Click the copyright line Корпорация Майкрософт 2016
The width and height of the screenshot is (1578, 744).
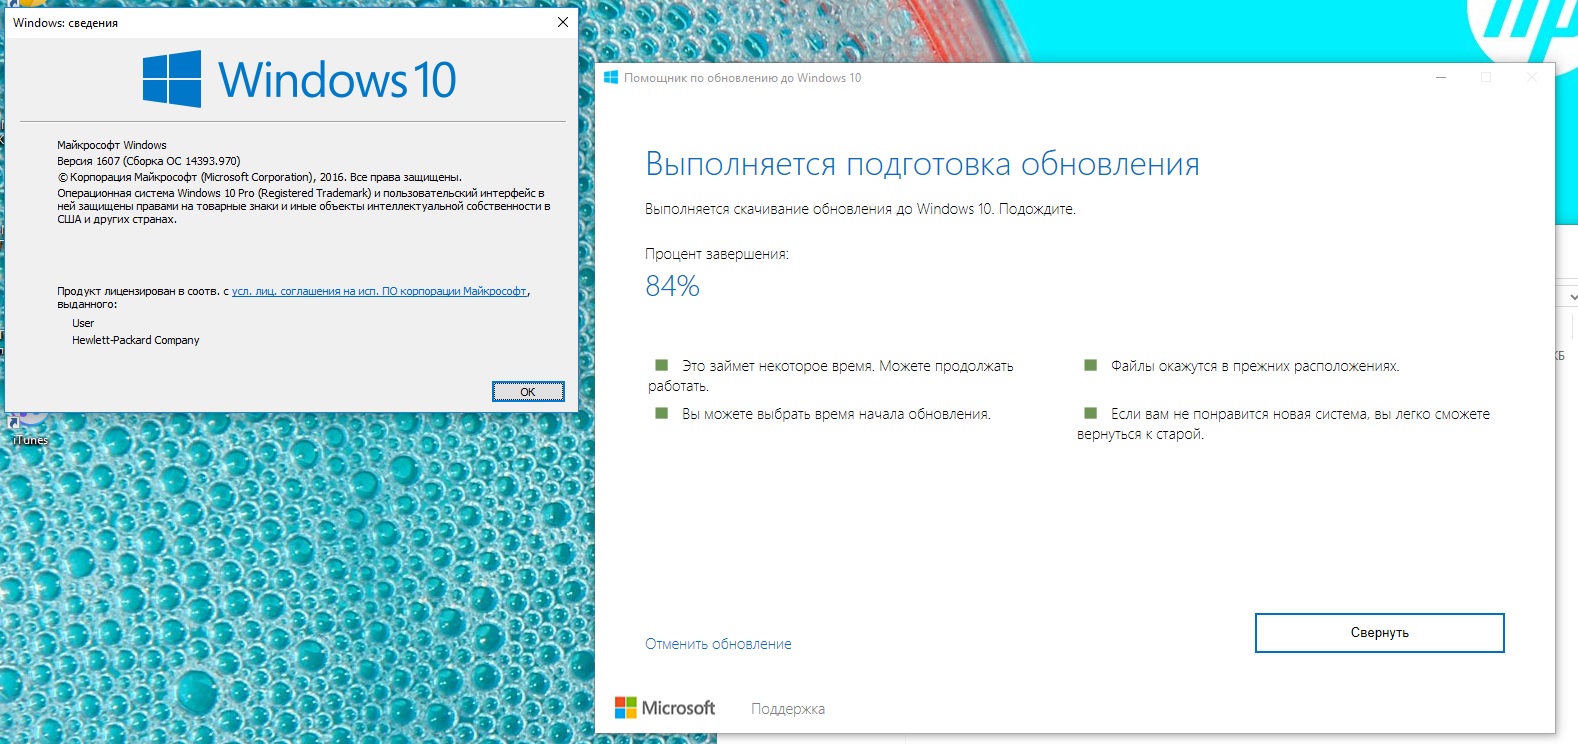pyautogui.click(x=260, y=177)
